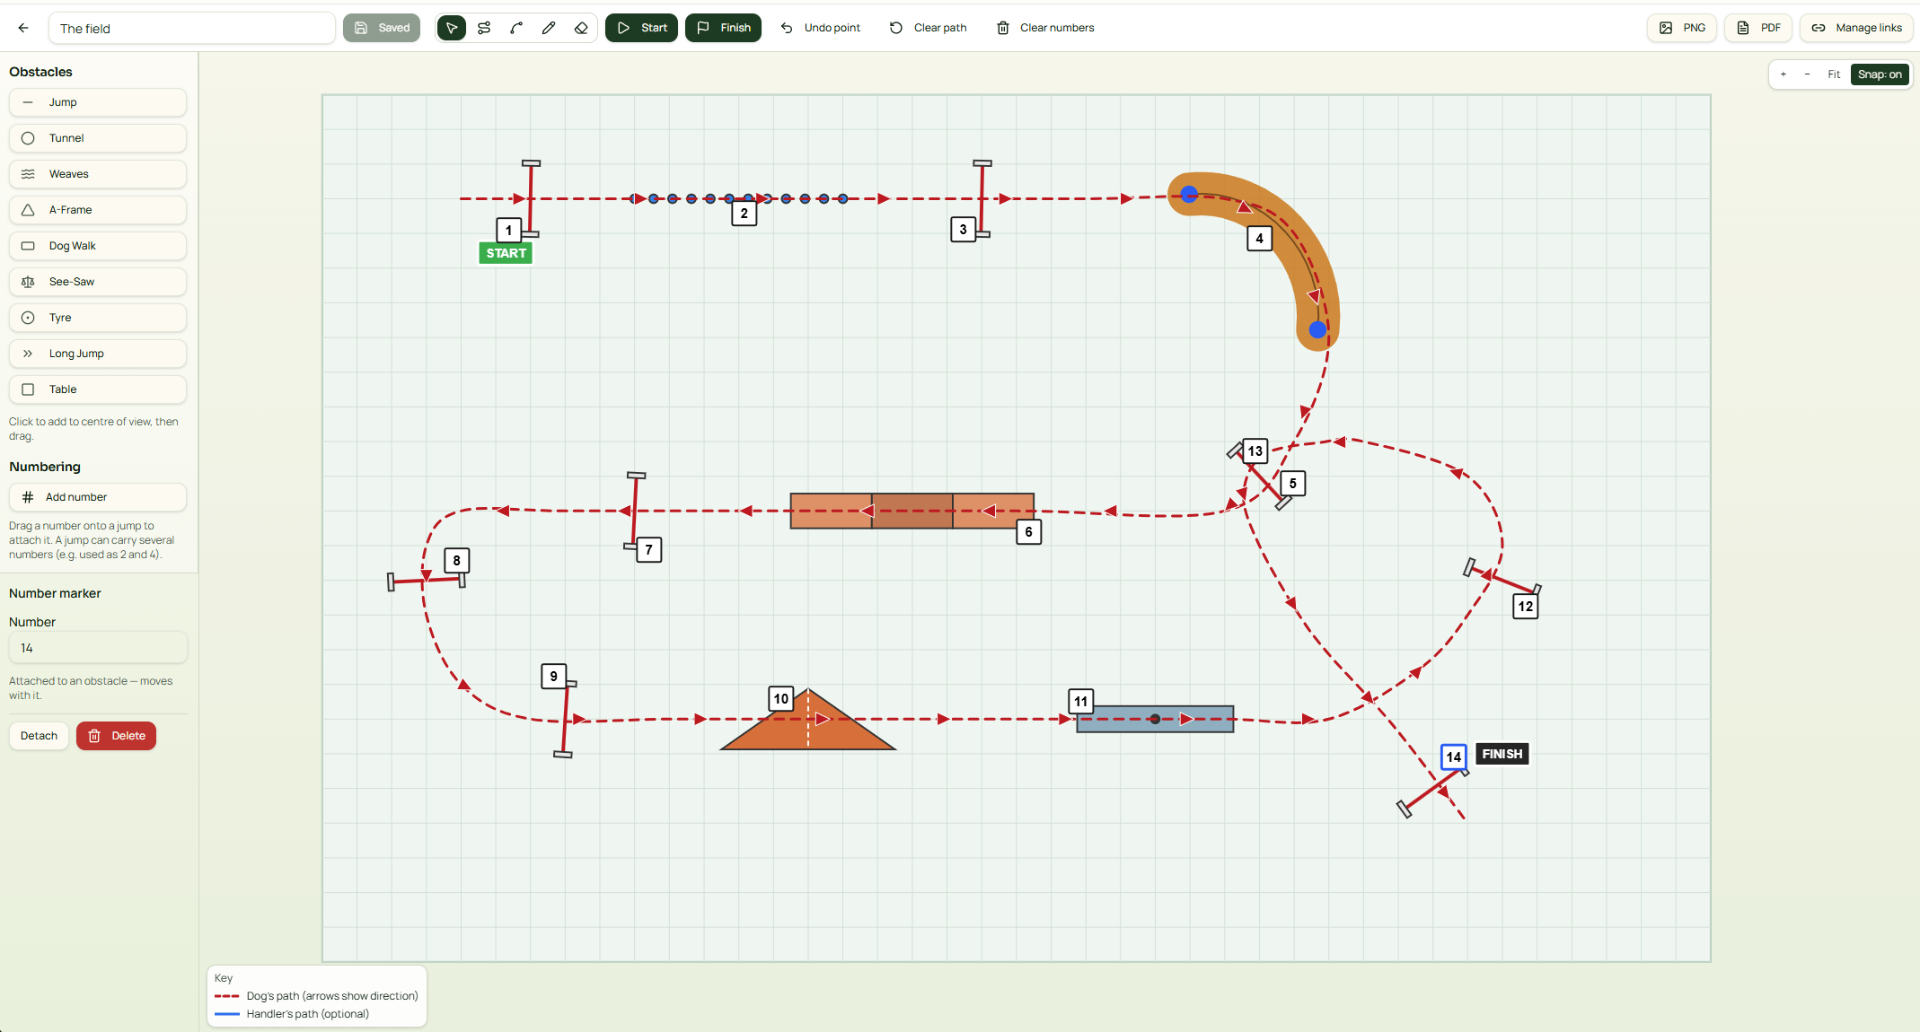Zoom out with the minus control
Image resolution: width=1920 pixels, height=1032 pixels.
[1807, 75]
